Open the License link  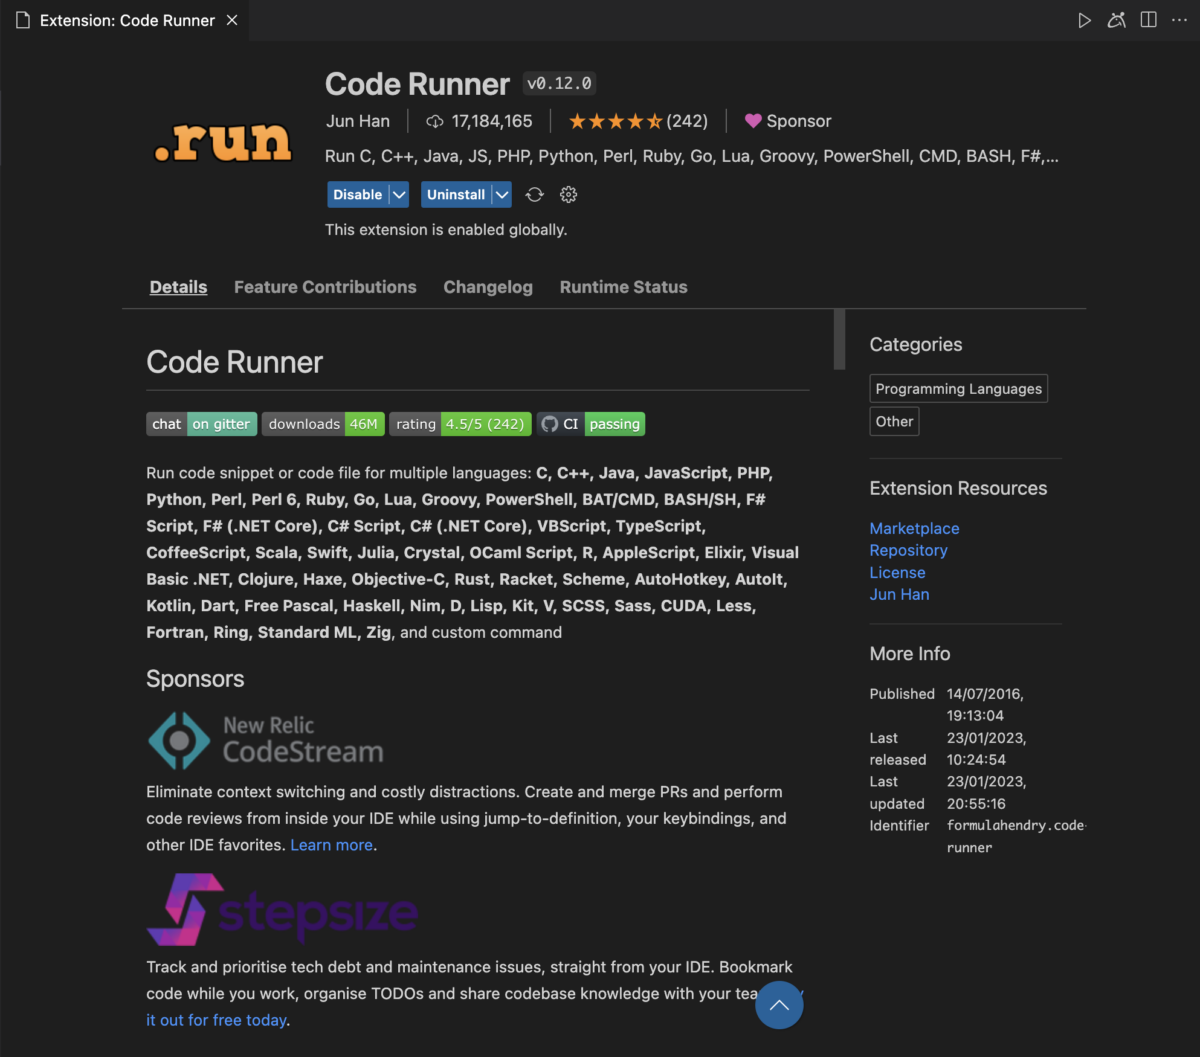[897, 572]
